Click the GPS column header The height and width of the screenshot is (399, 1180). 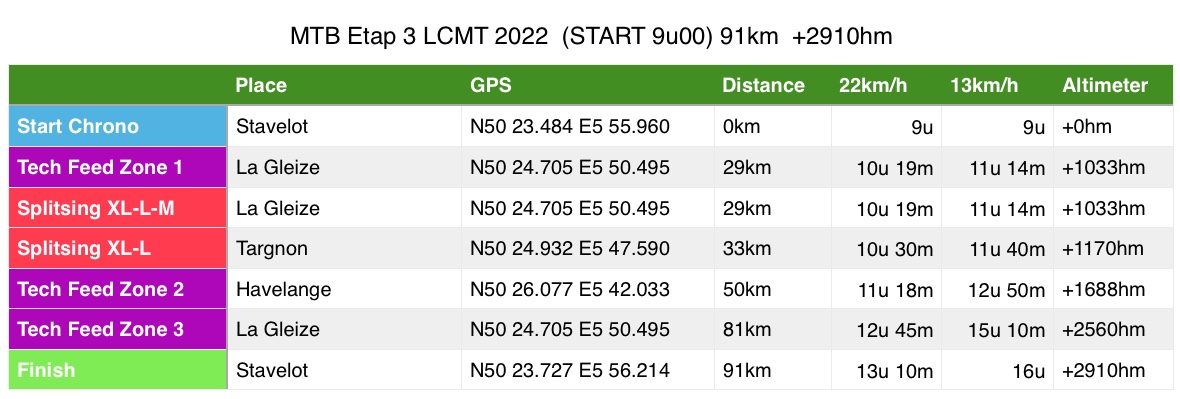[491, 86]
